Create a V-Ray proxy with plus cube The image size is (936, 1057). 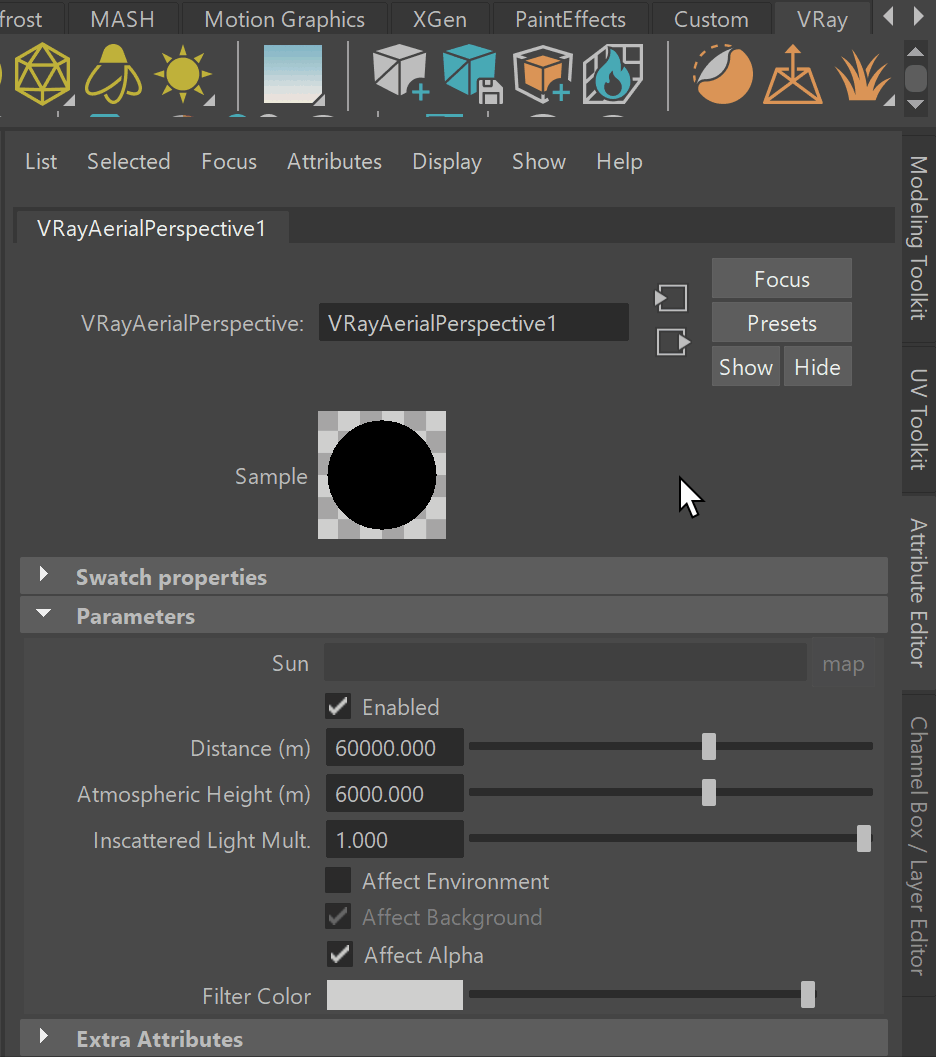[x=400, y=73]
